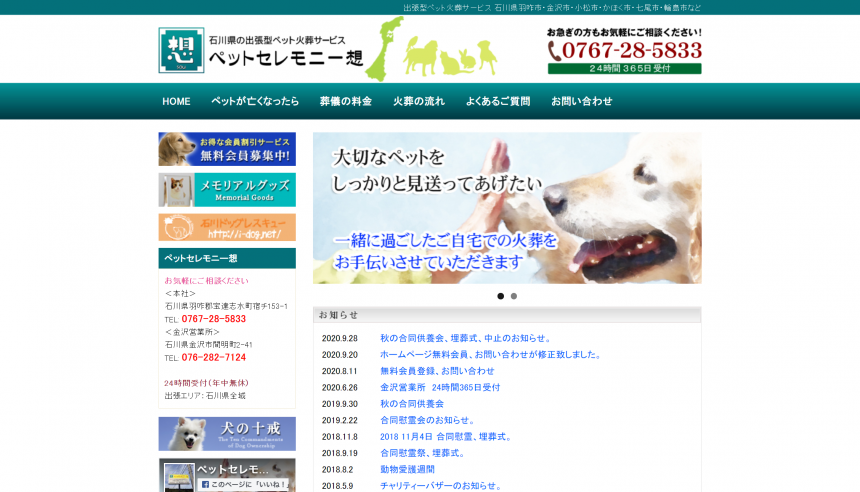Open ペットが亡くなったら menu item
This screenshot has height=492, width=860.
tap(255, 101)
